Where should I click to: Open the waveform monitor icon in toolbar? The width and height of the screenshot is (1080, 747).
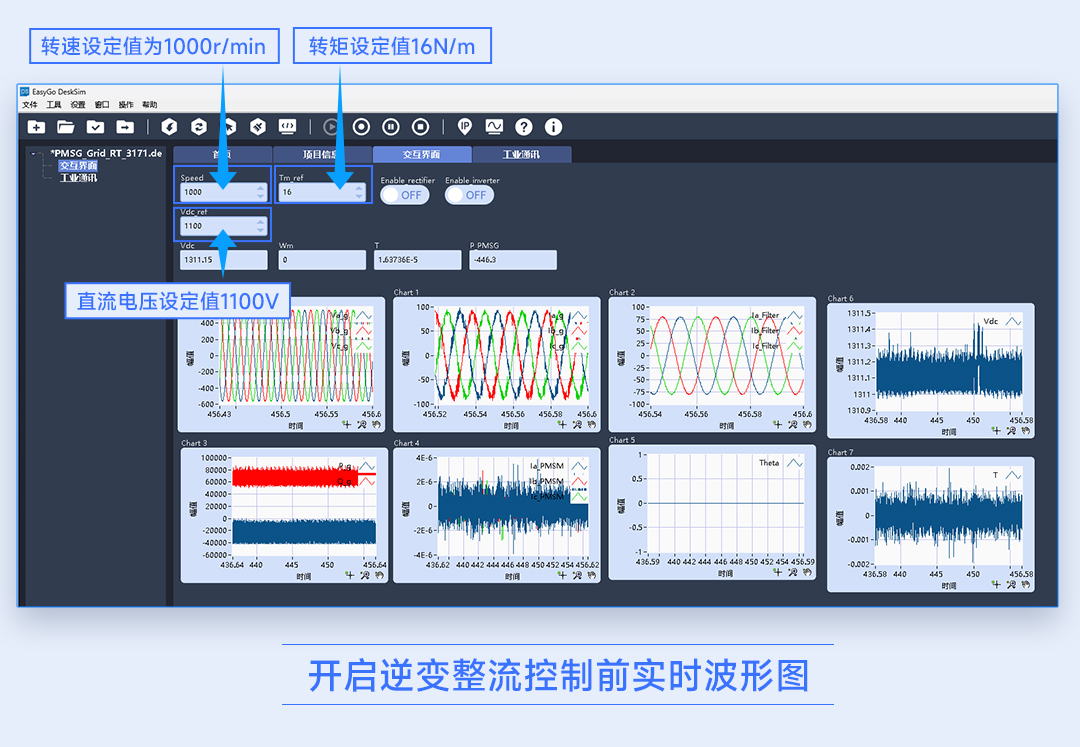pyautogui.click(x=494, y=127)
